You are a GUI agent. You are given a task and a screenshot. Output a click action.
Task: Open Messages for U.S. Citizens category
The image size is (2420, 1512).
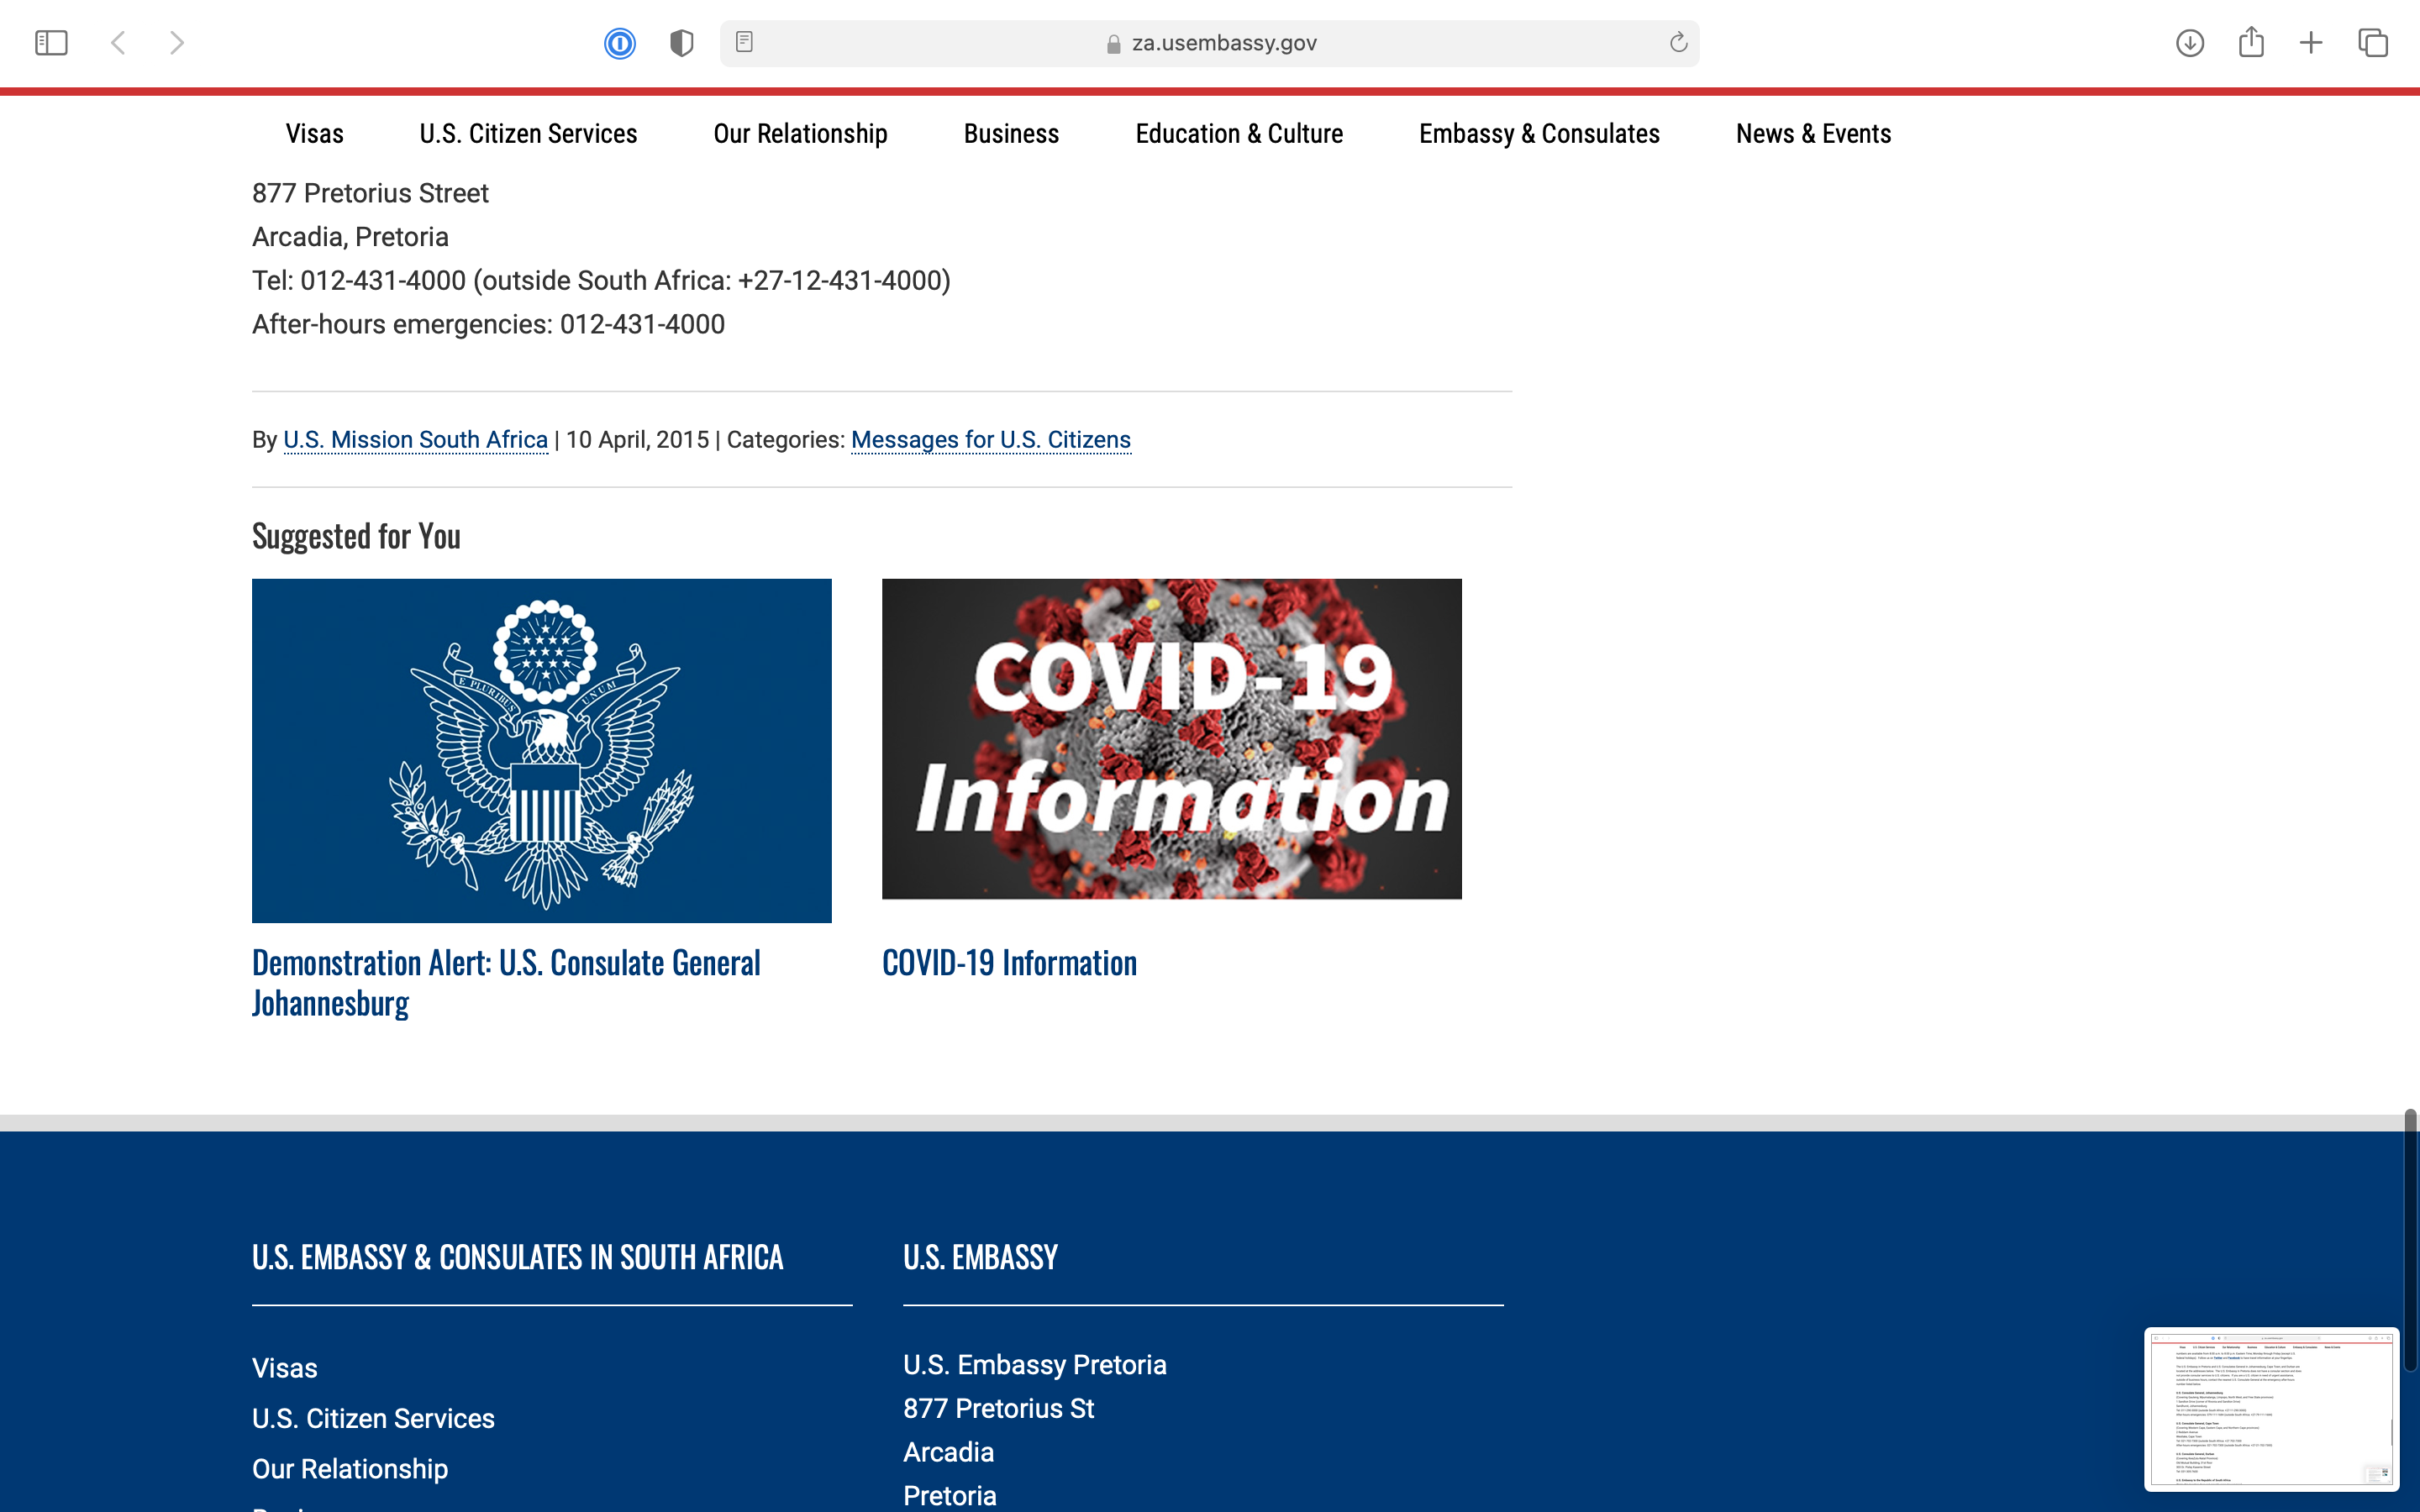pyautogui.click(x=991, y=440)
